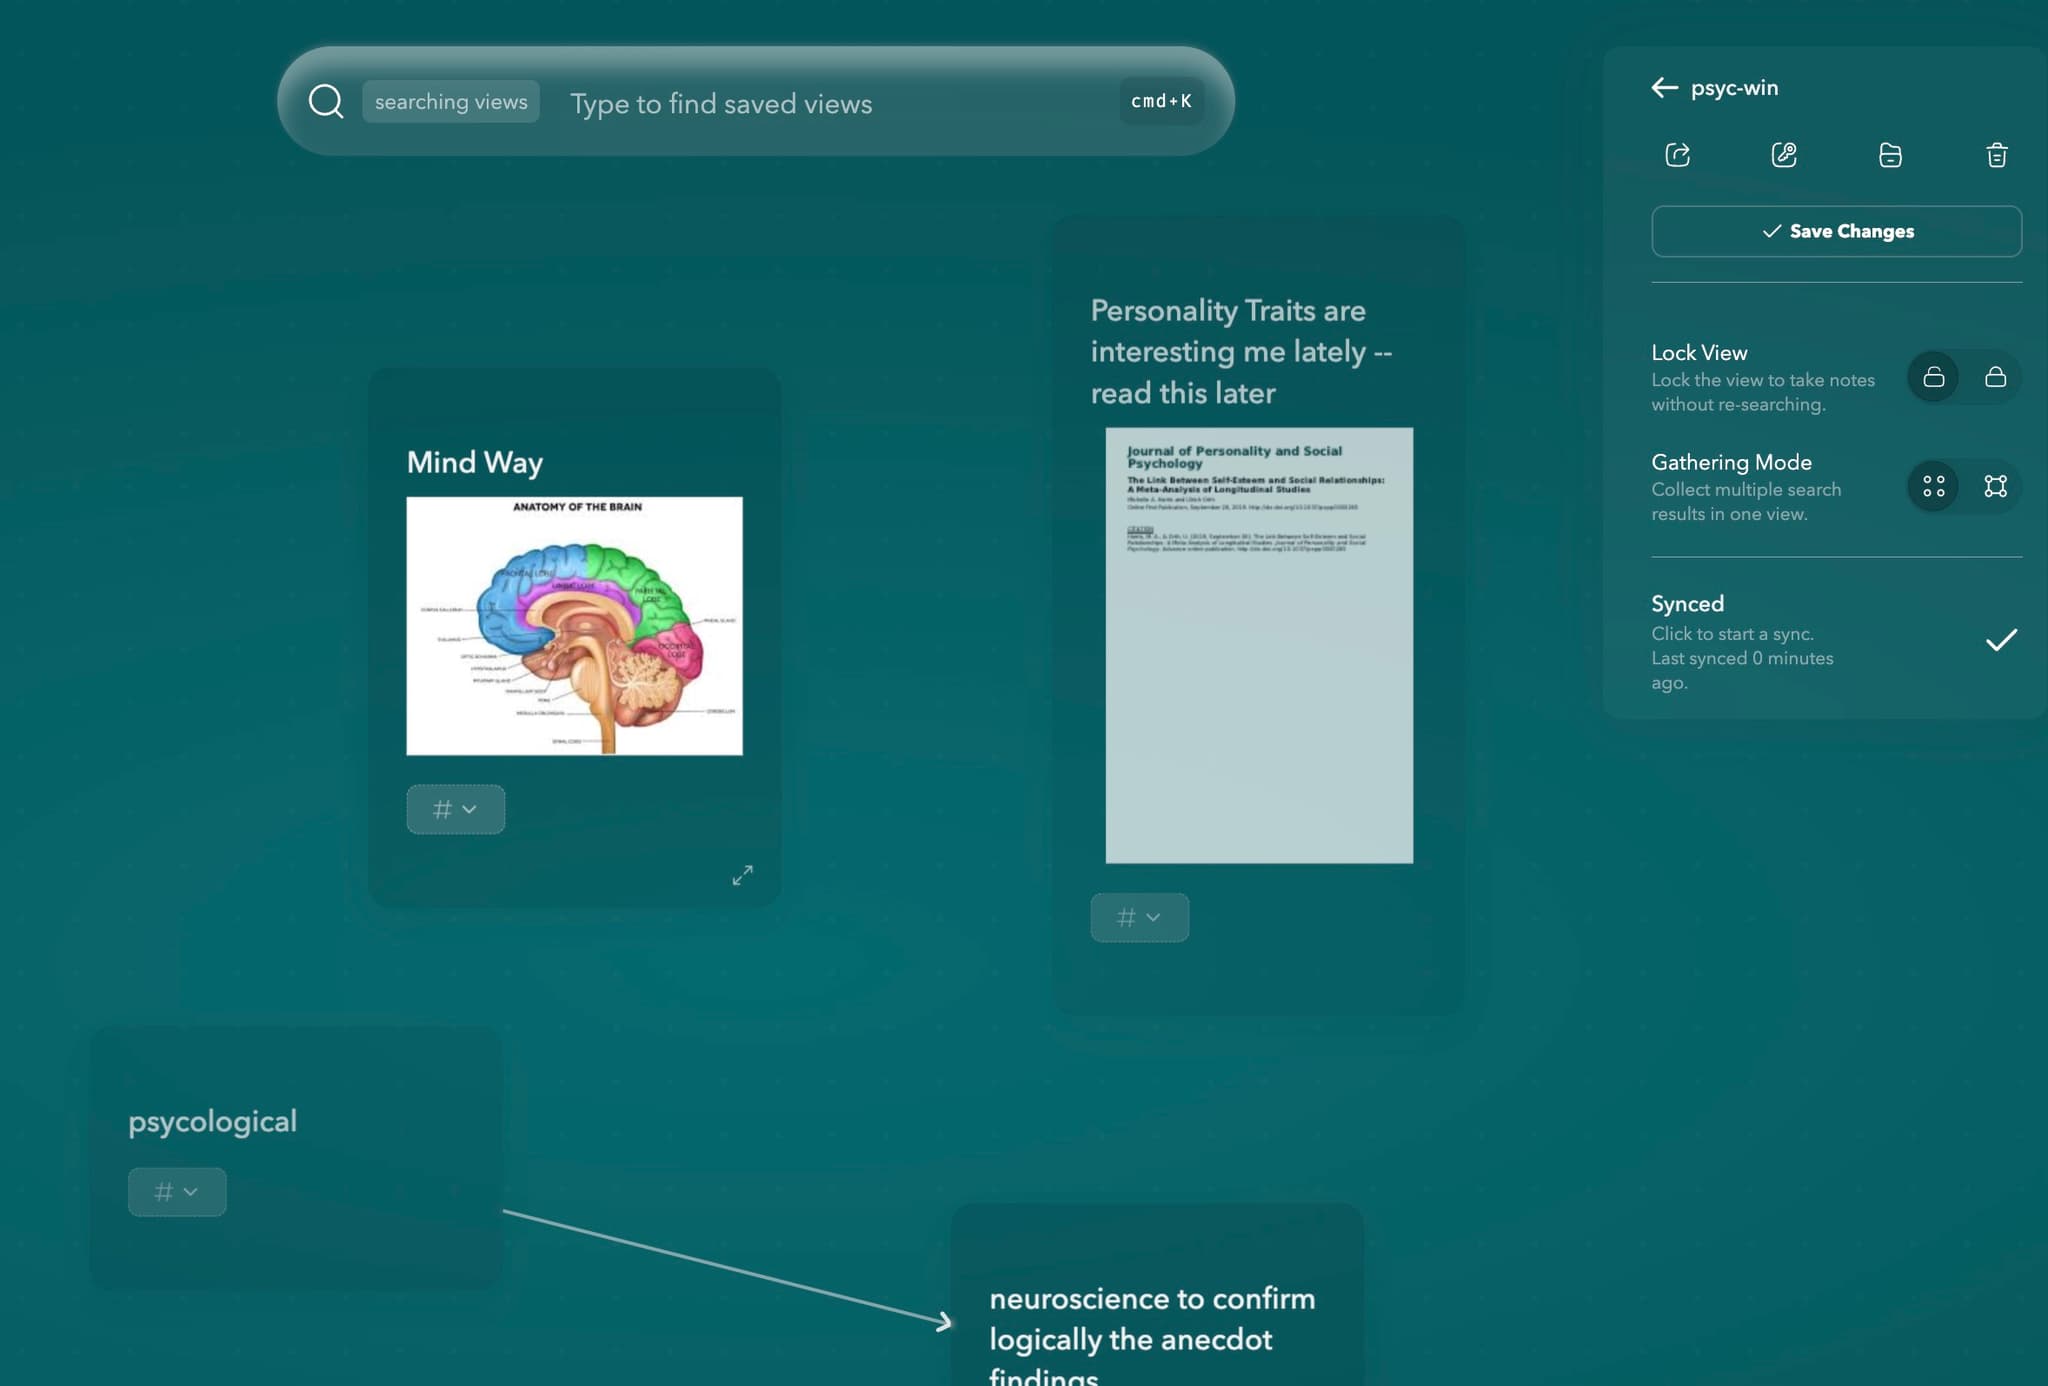This screenshot has width=2048, height=1386.
Task: Click the search magnifier icon
Action: pyautogui.click(x=326, y=101)
